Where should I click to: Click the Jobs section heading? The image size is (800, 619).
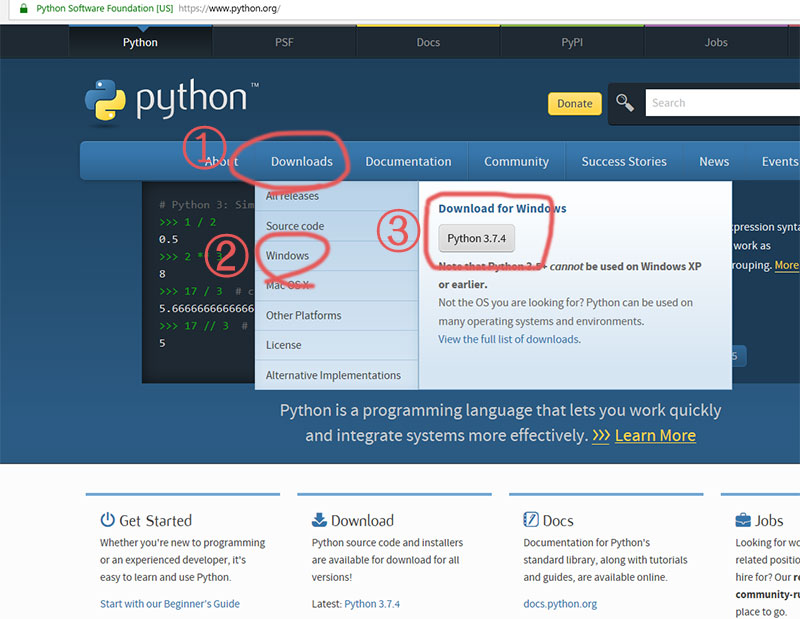coord(769,521)
